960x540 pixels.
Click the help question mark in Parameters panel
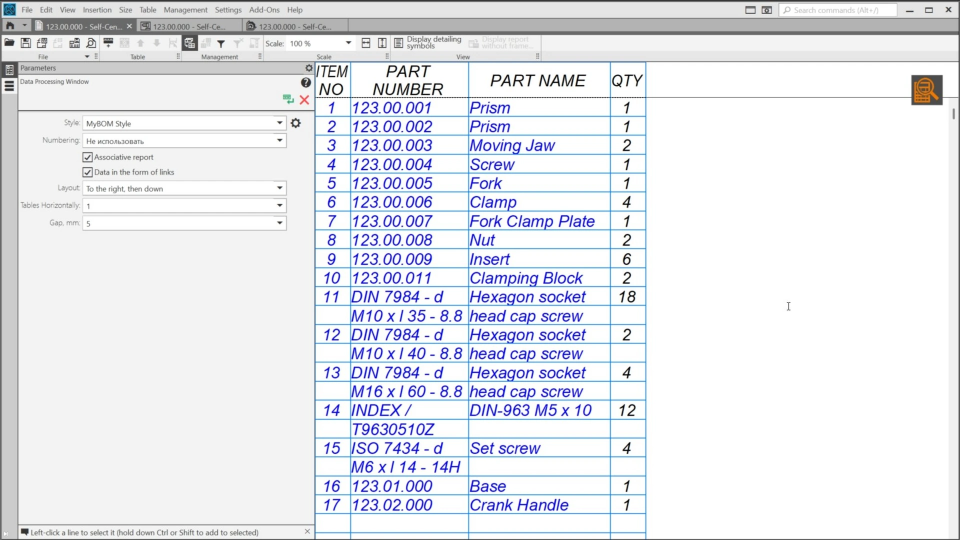click(x=306, y=83)
